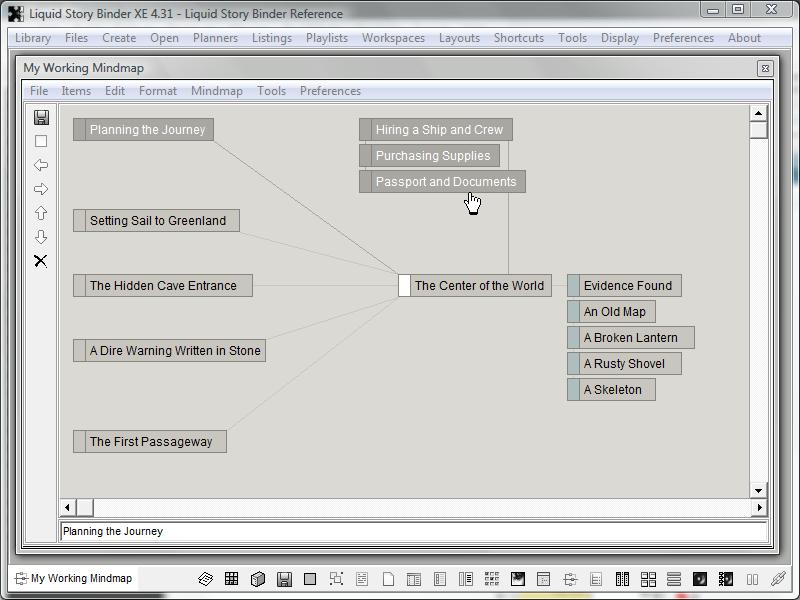Open the Planners menu in main menu bar
800x600 pixels.
tap(215, 38)
